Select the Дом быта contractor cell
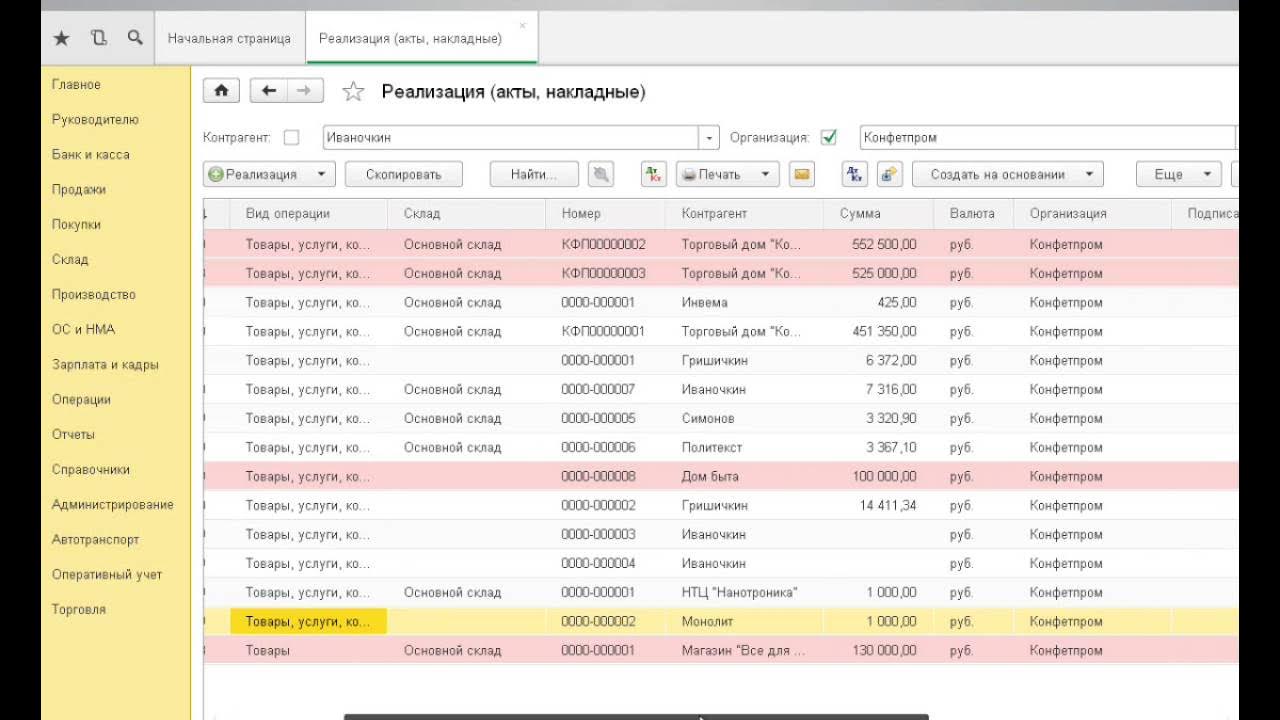Screen dimensions: 1280x720 click(x=745, y=476)
